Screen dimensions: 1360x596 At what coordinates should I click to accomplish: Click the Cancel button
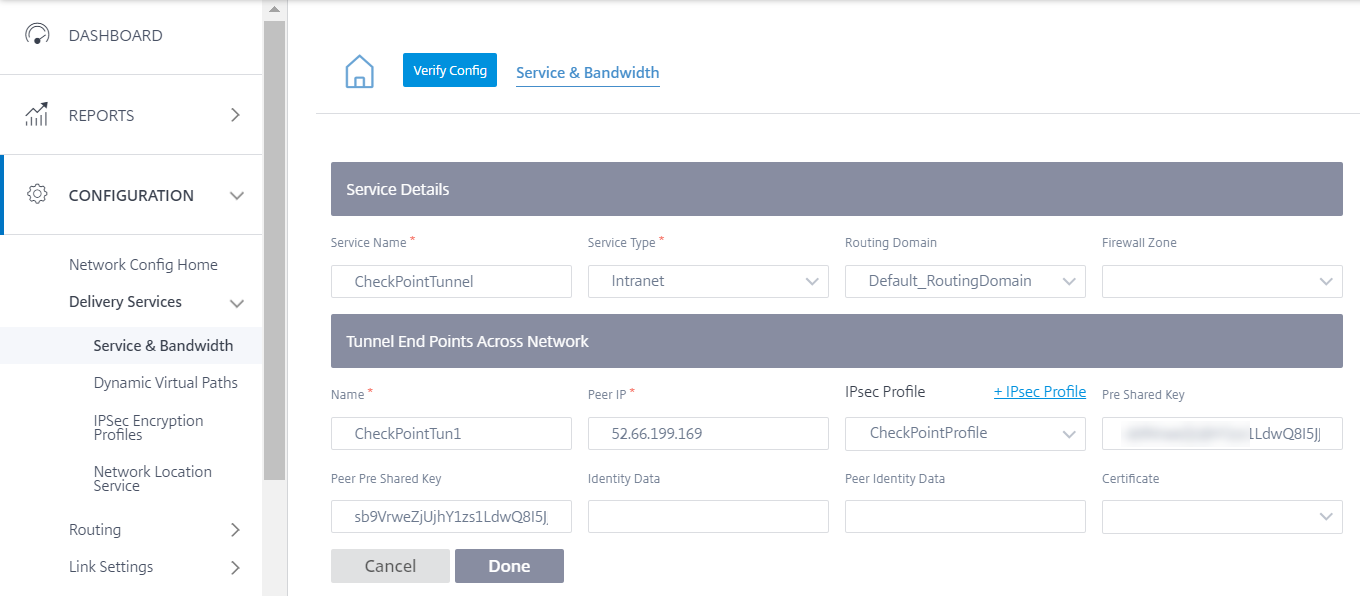coord(390,566)
